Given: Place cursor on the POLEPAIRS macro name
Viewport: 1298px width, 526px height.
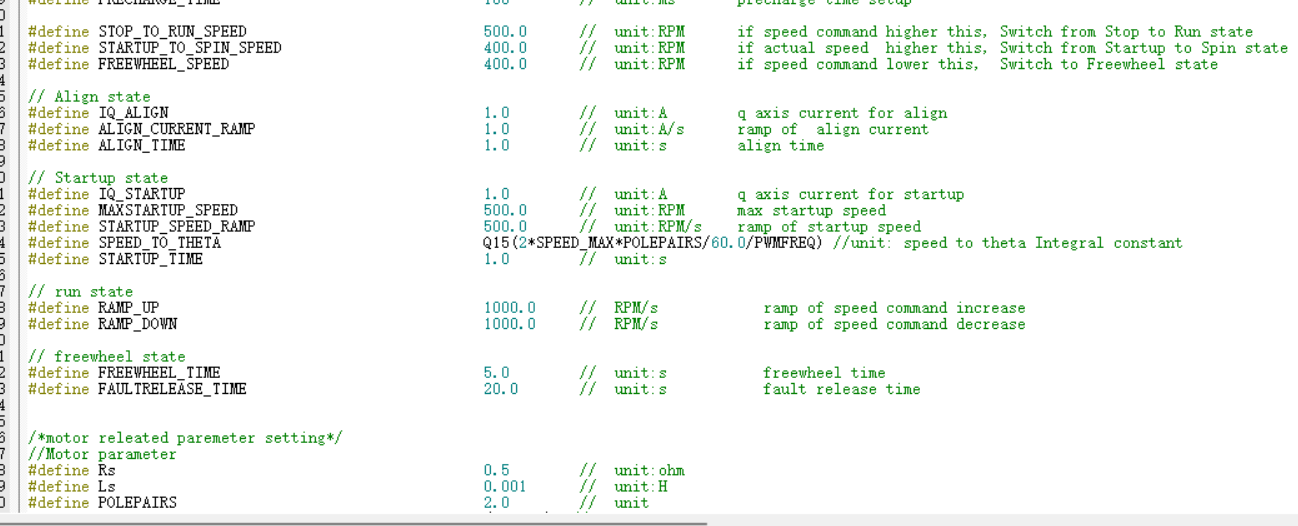Looking at the screenshot, I should [x=137, y=503].
